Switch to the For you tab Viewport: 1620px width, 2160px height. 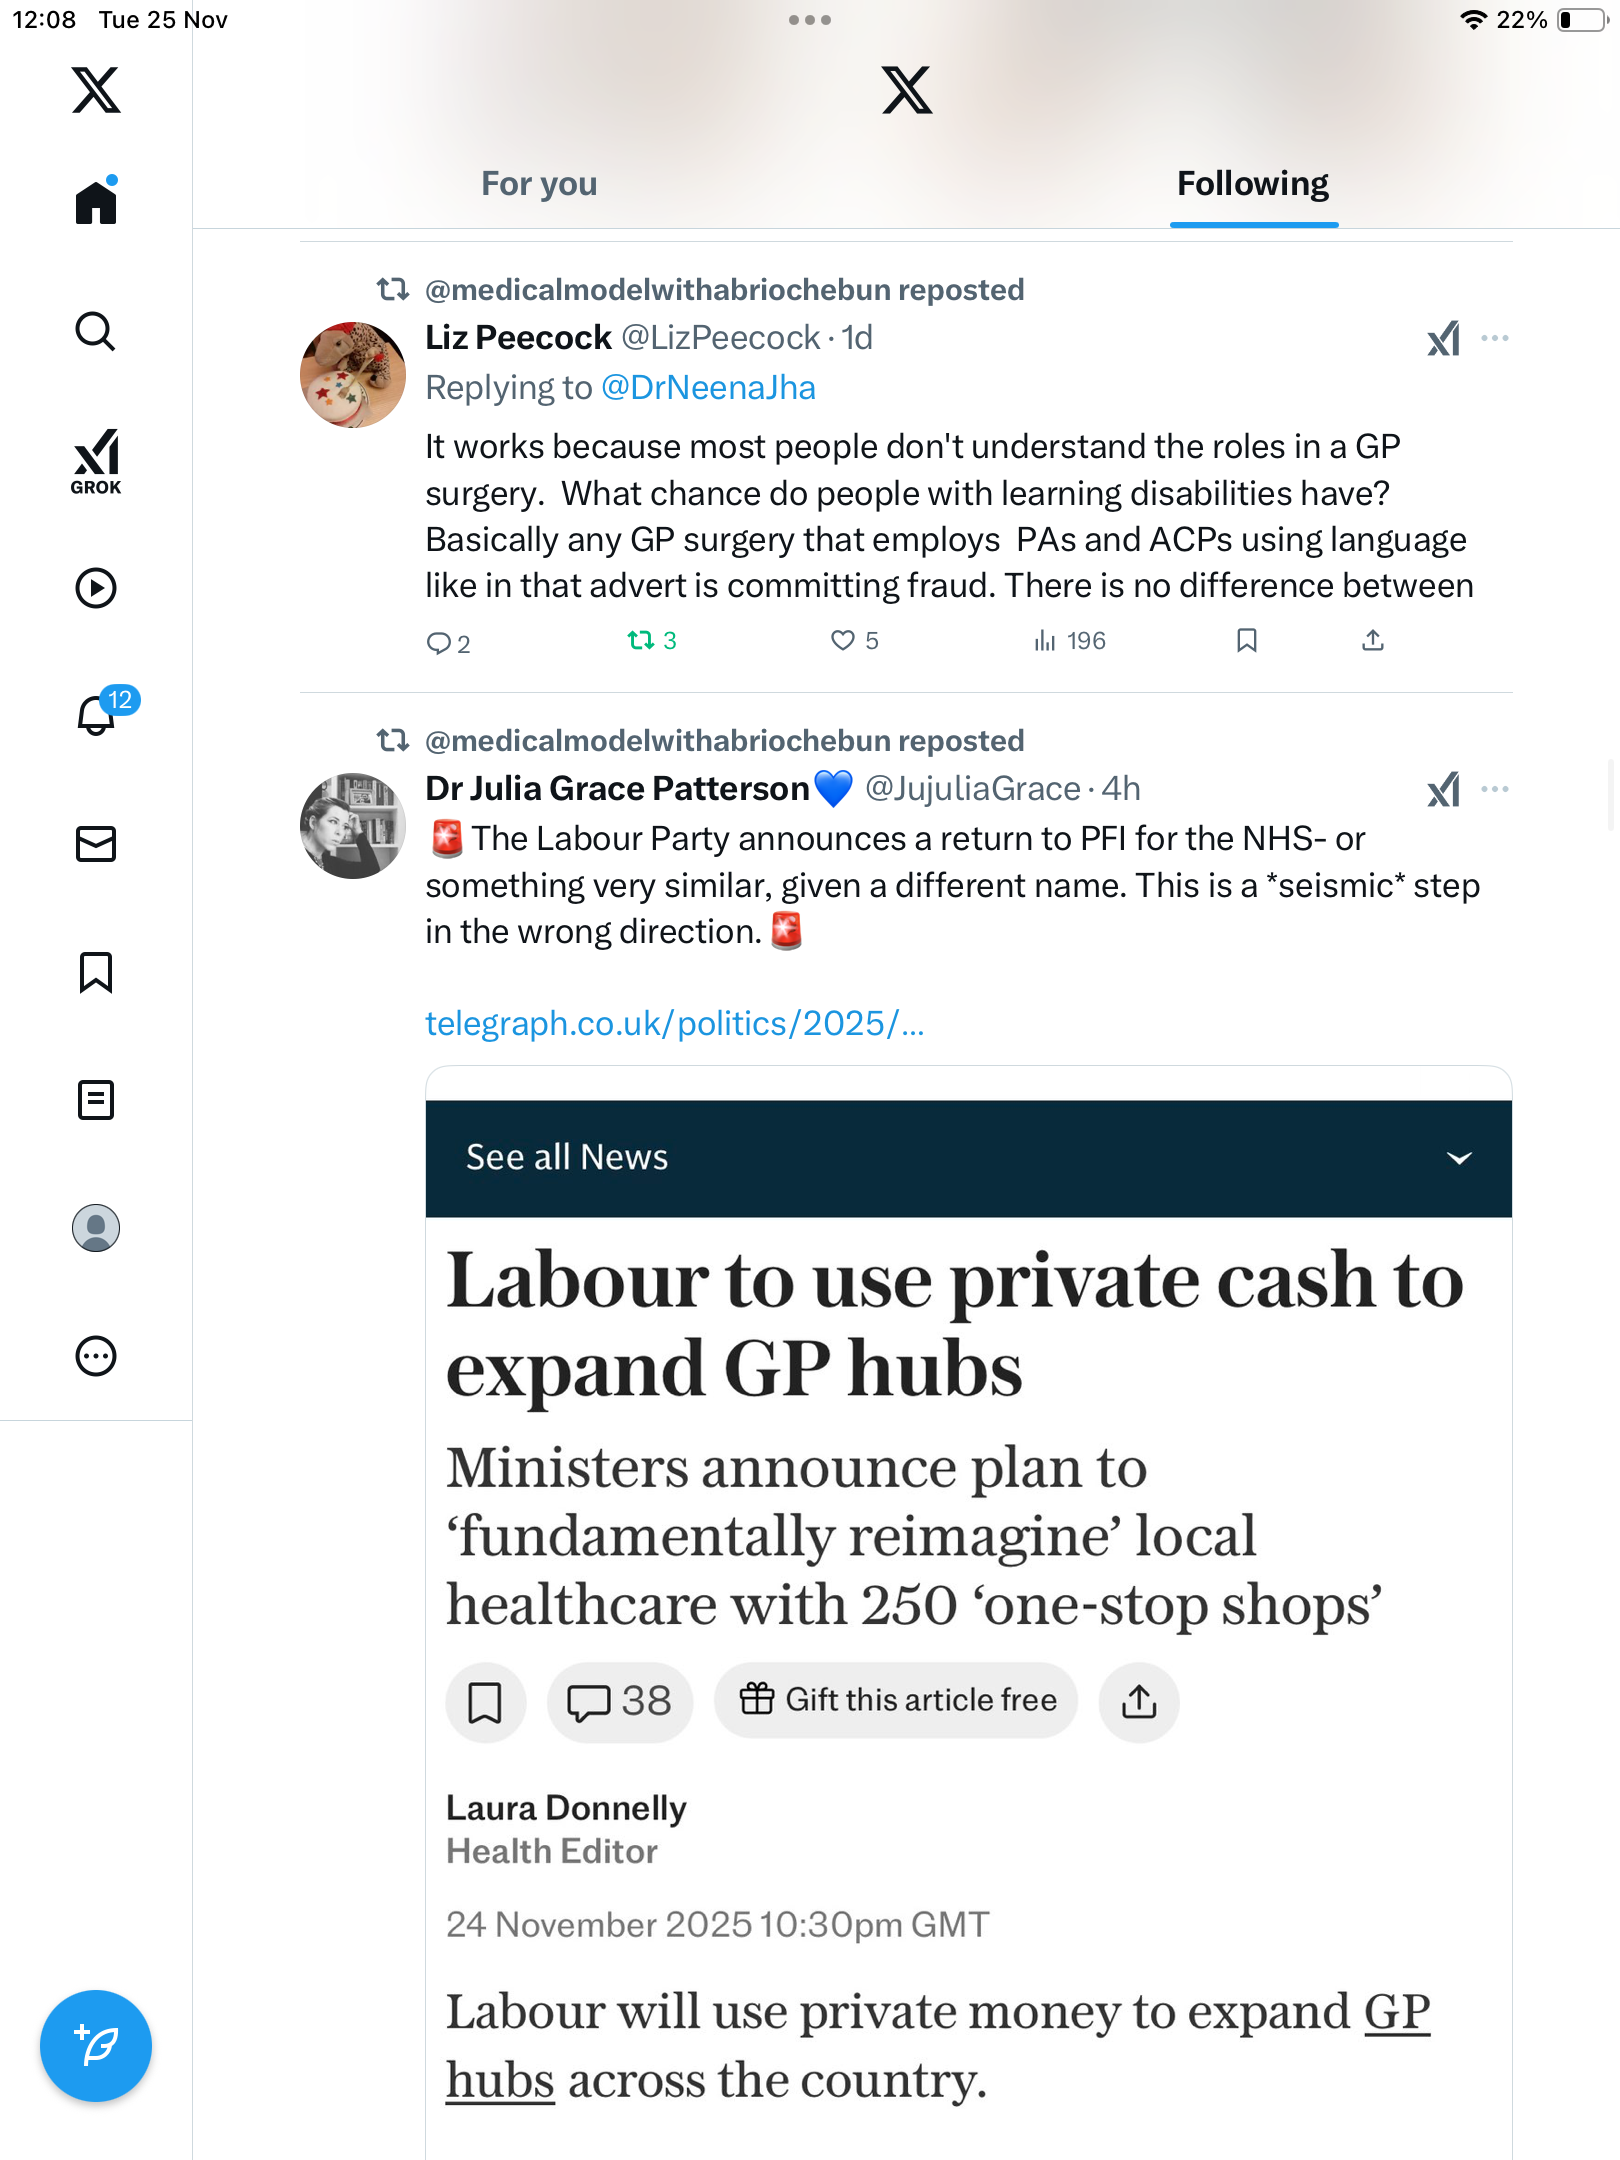pyautogui.click(x=539, y=184)
